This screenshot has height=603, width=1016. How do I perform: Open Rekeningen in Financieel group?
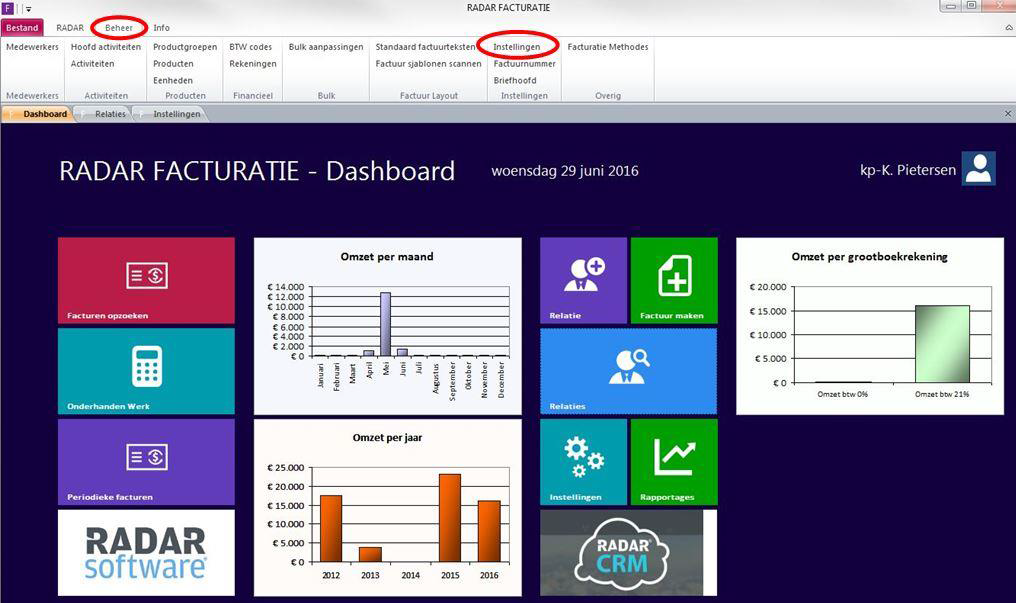pos(253,63)
